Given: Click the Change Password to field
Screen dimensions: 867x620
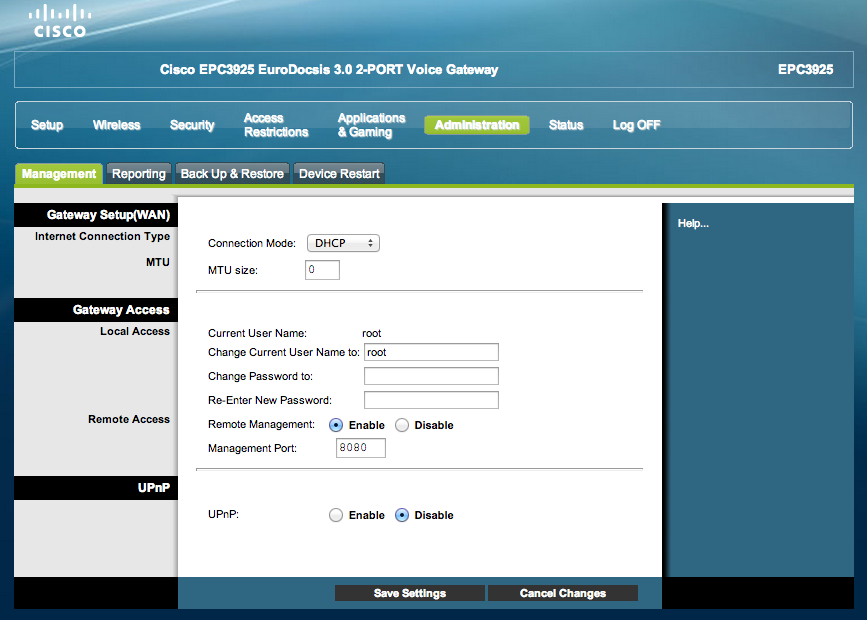Looking at the screenshot, I should click(431, 376).
